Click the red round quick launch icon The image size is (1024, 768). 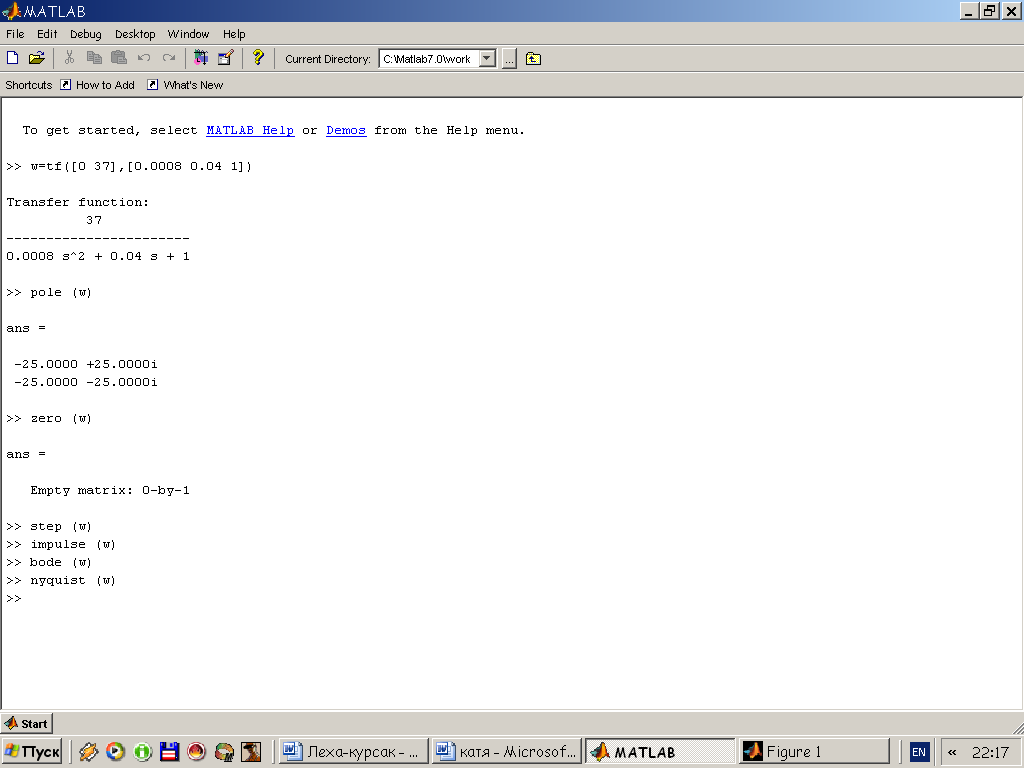tap(196, 752)
